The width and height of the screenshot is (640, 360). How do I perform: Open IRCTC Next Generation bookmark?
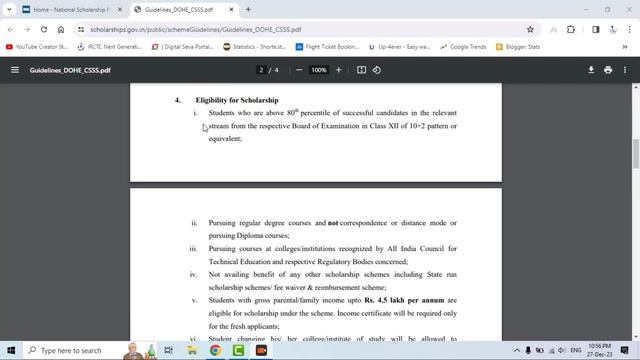pyautogui.click(x=109, y=47)
